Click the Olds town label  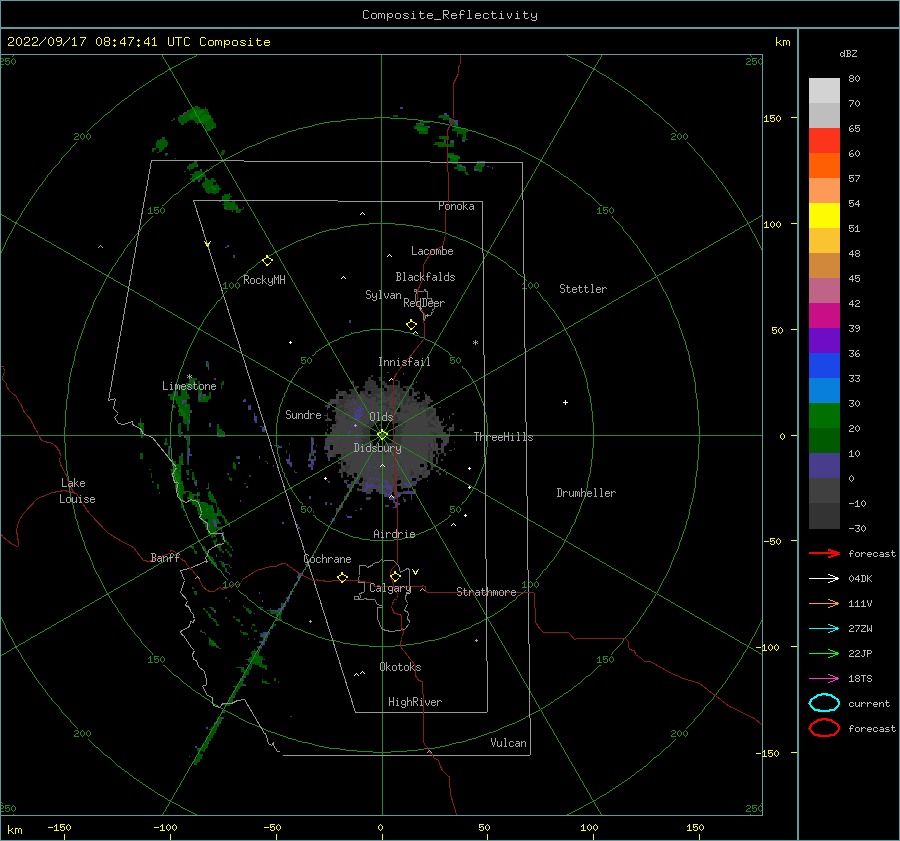(381, 417)
